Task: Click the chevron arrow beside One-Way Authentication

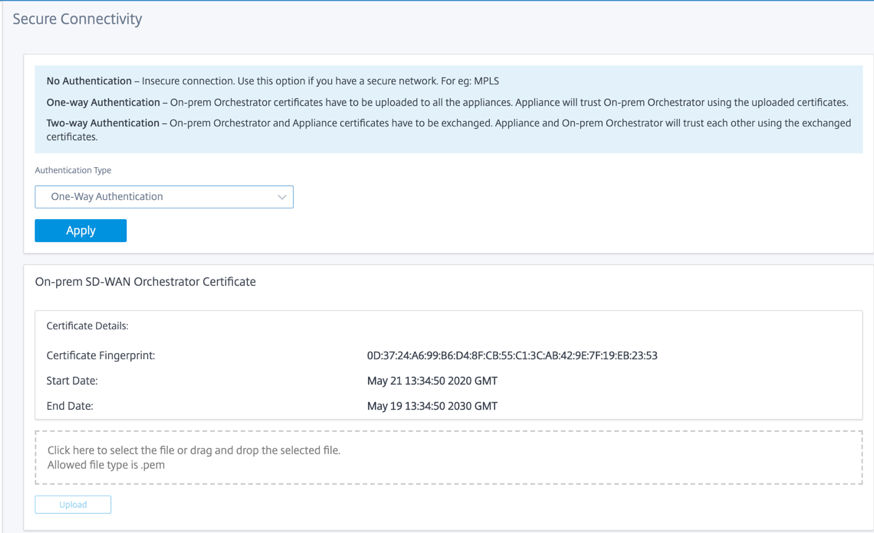Action: pos(282,197)
